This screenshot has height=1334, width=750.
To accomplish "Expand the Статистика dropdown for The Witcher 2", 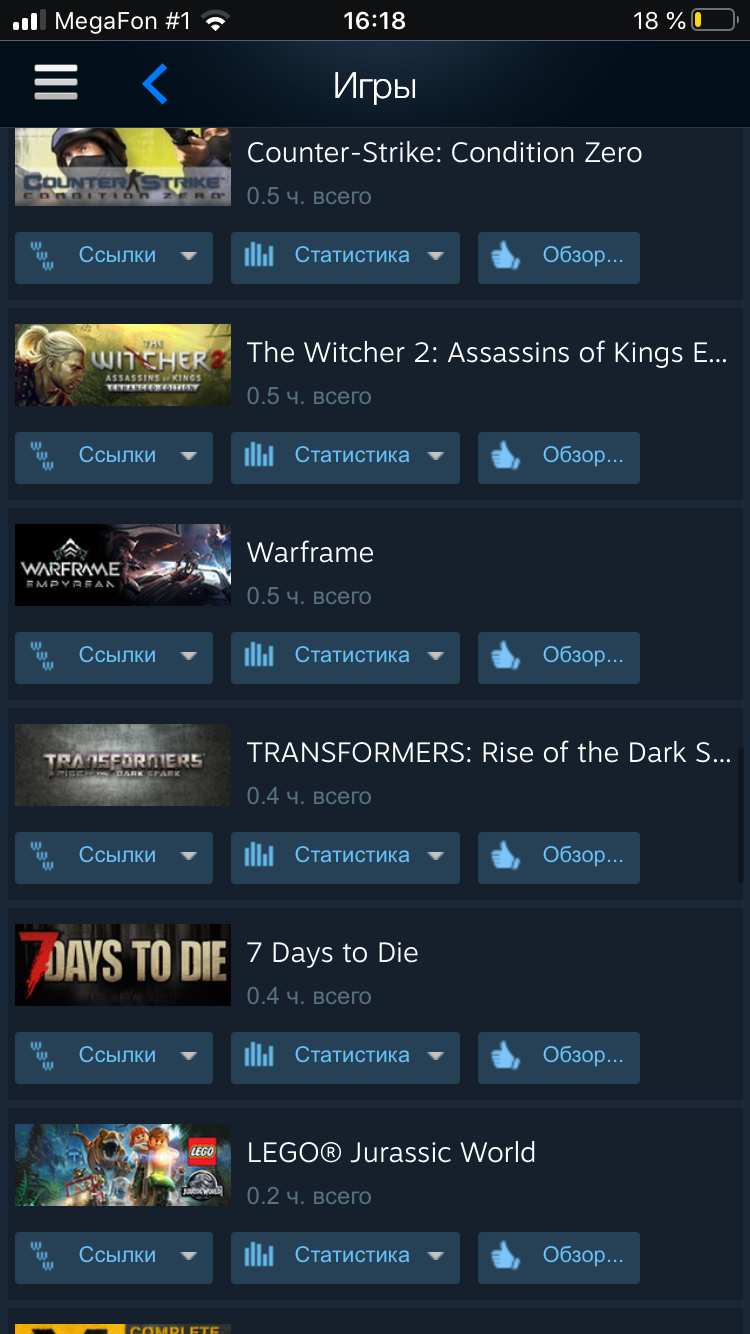I will pos(435,456).
